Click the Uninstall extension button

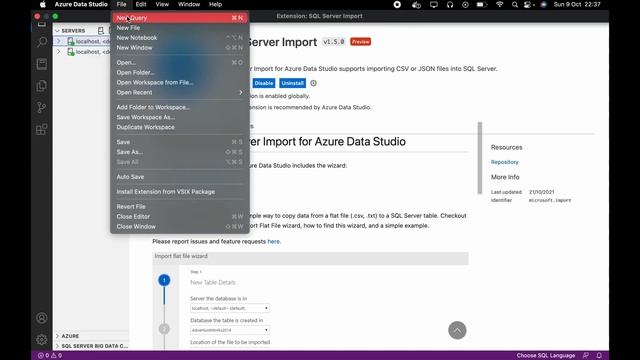(x=292, y=83)
